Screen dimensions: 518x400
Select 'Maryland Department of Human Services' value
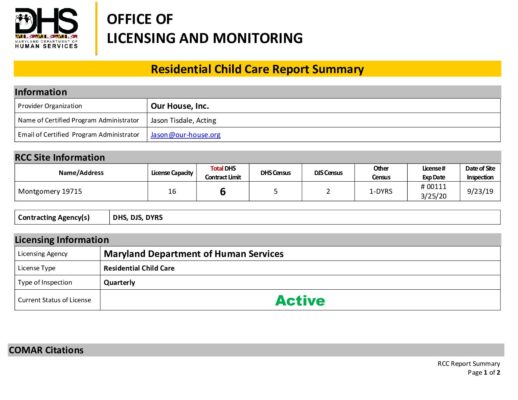coord(194,254)
